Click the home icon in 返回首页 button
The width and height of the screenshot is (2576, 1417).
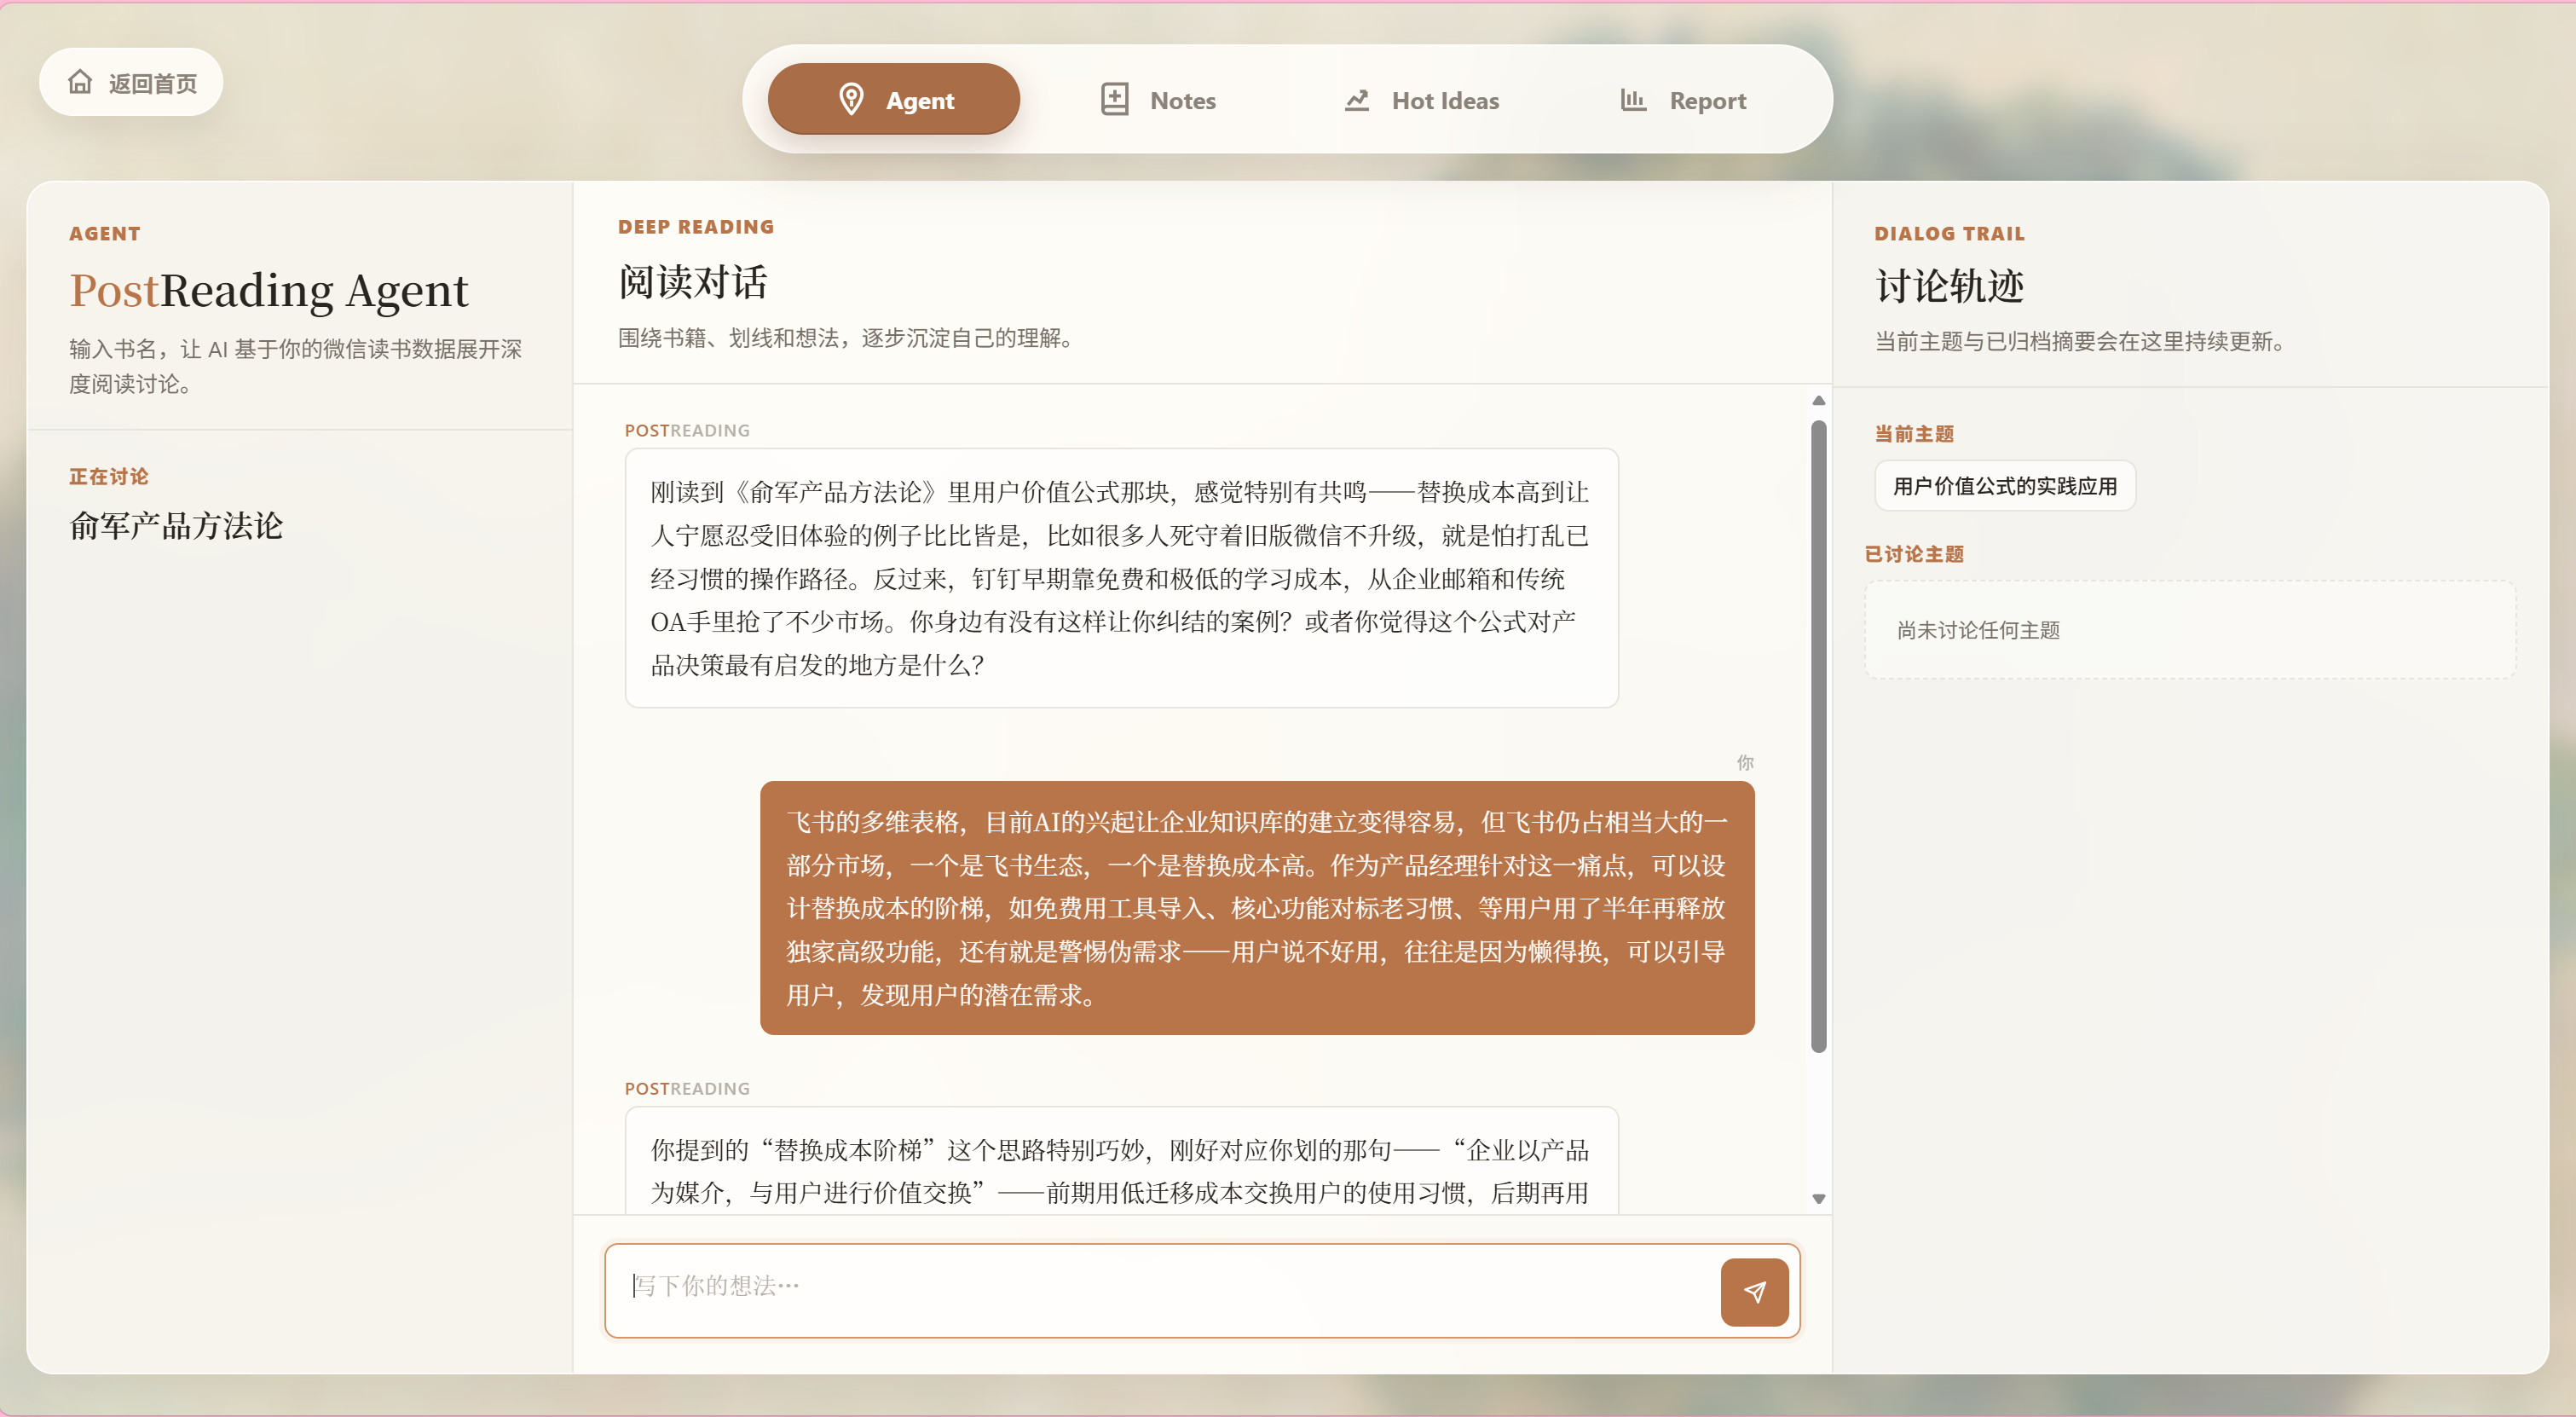(x=80, y=82)
